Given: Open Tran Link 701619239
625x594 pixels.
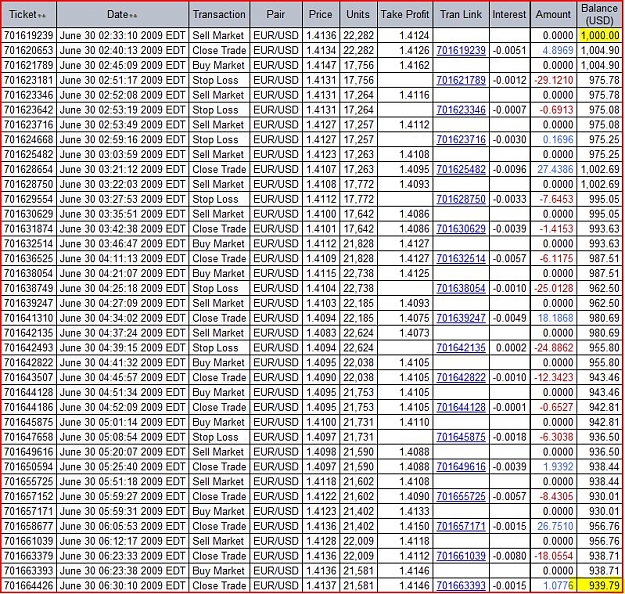Looking at the screenshot, I should tap(461, 51).
